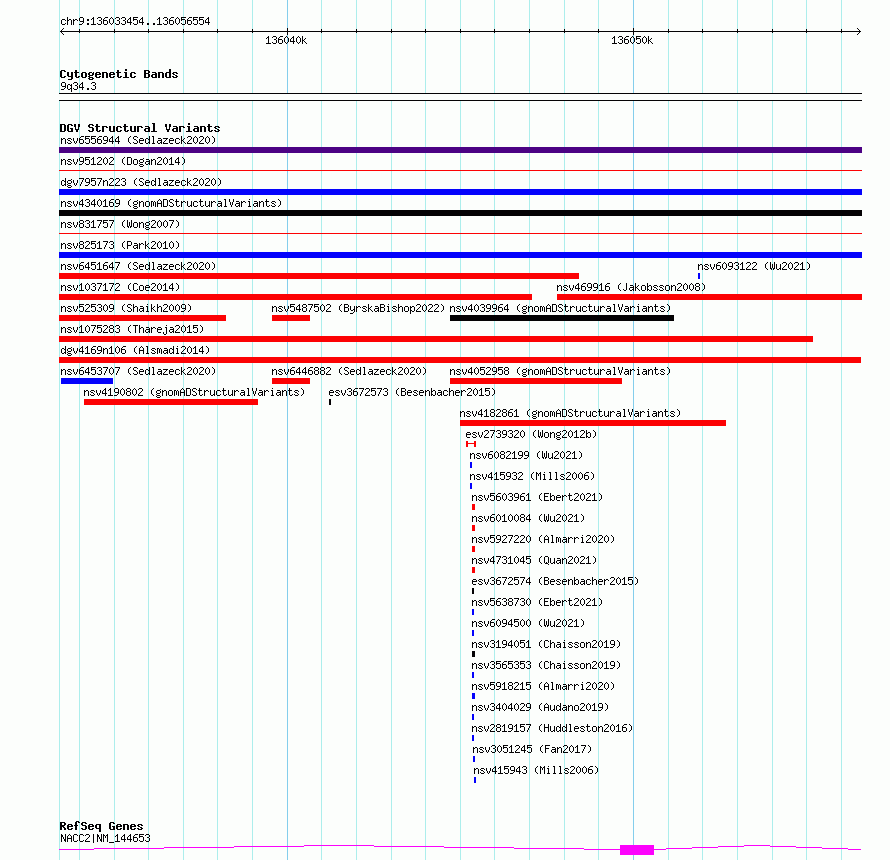
Task: Select the purple nsv6556944 variant bar
Action: click(460, 150)
